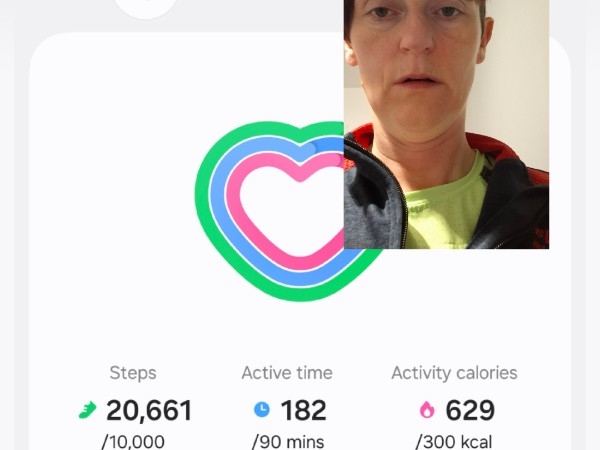Tap the green shoe steps icon
Viewport: 600px width, 450px height.
(x=88, y=410)
